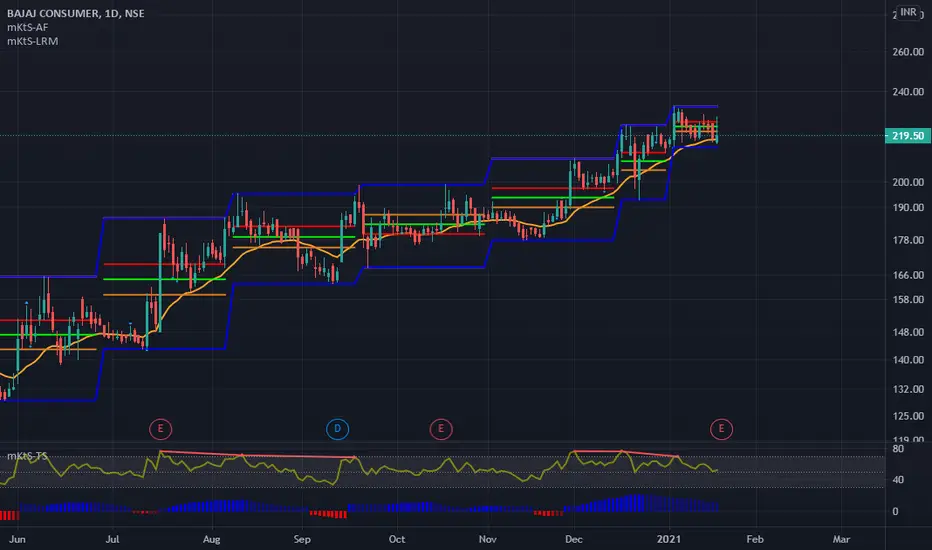Click the Aug label on time axis
The width and height of the screenshot is (932, 550).
pyautogui.click(x=212, y=539)
